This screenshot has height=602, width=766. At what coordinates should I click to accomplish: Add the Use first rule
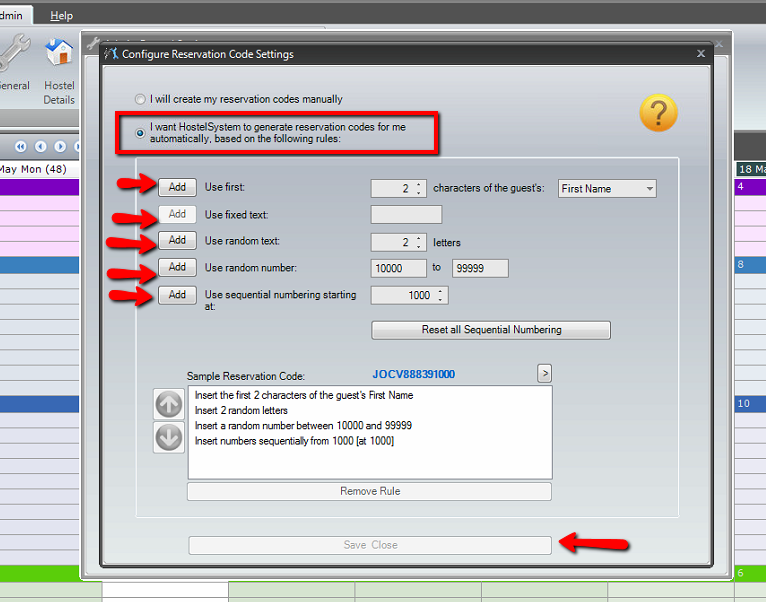[x=177, y=187]
